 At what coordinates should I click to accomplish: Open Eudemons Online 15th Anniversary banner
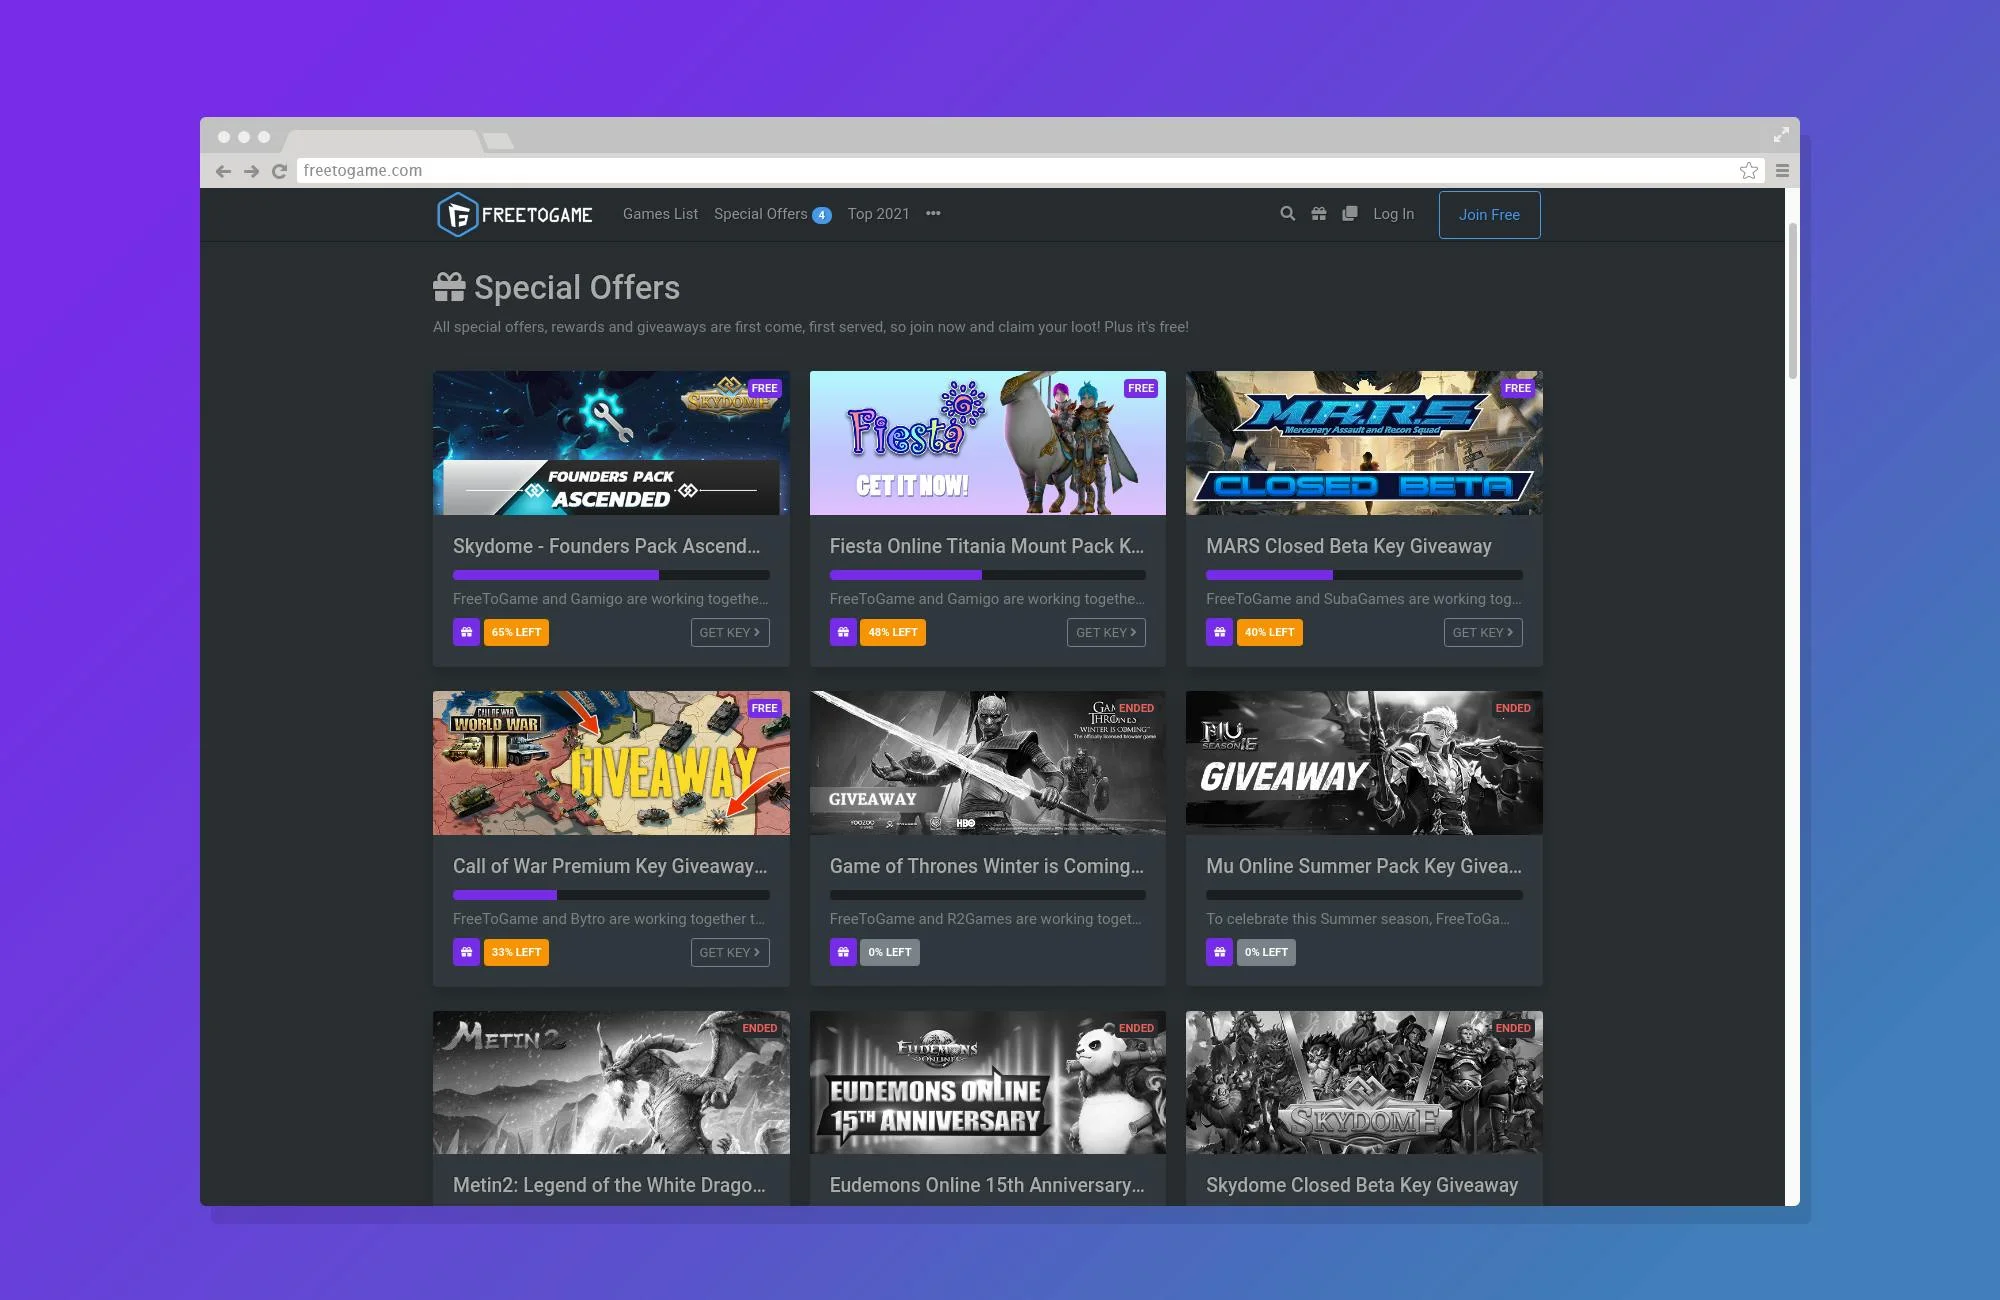click(x=988, y=1082)
